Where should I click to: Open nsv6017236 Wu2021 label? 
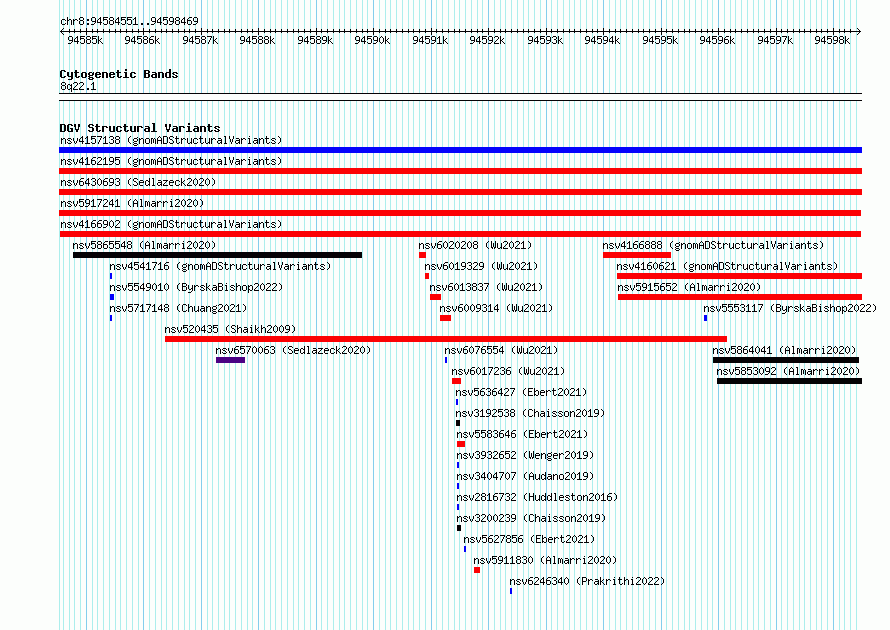508,371
